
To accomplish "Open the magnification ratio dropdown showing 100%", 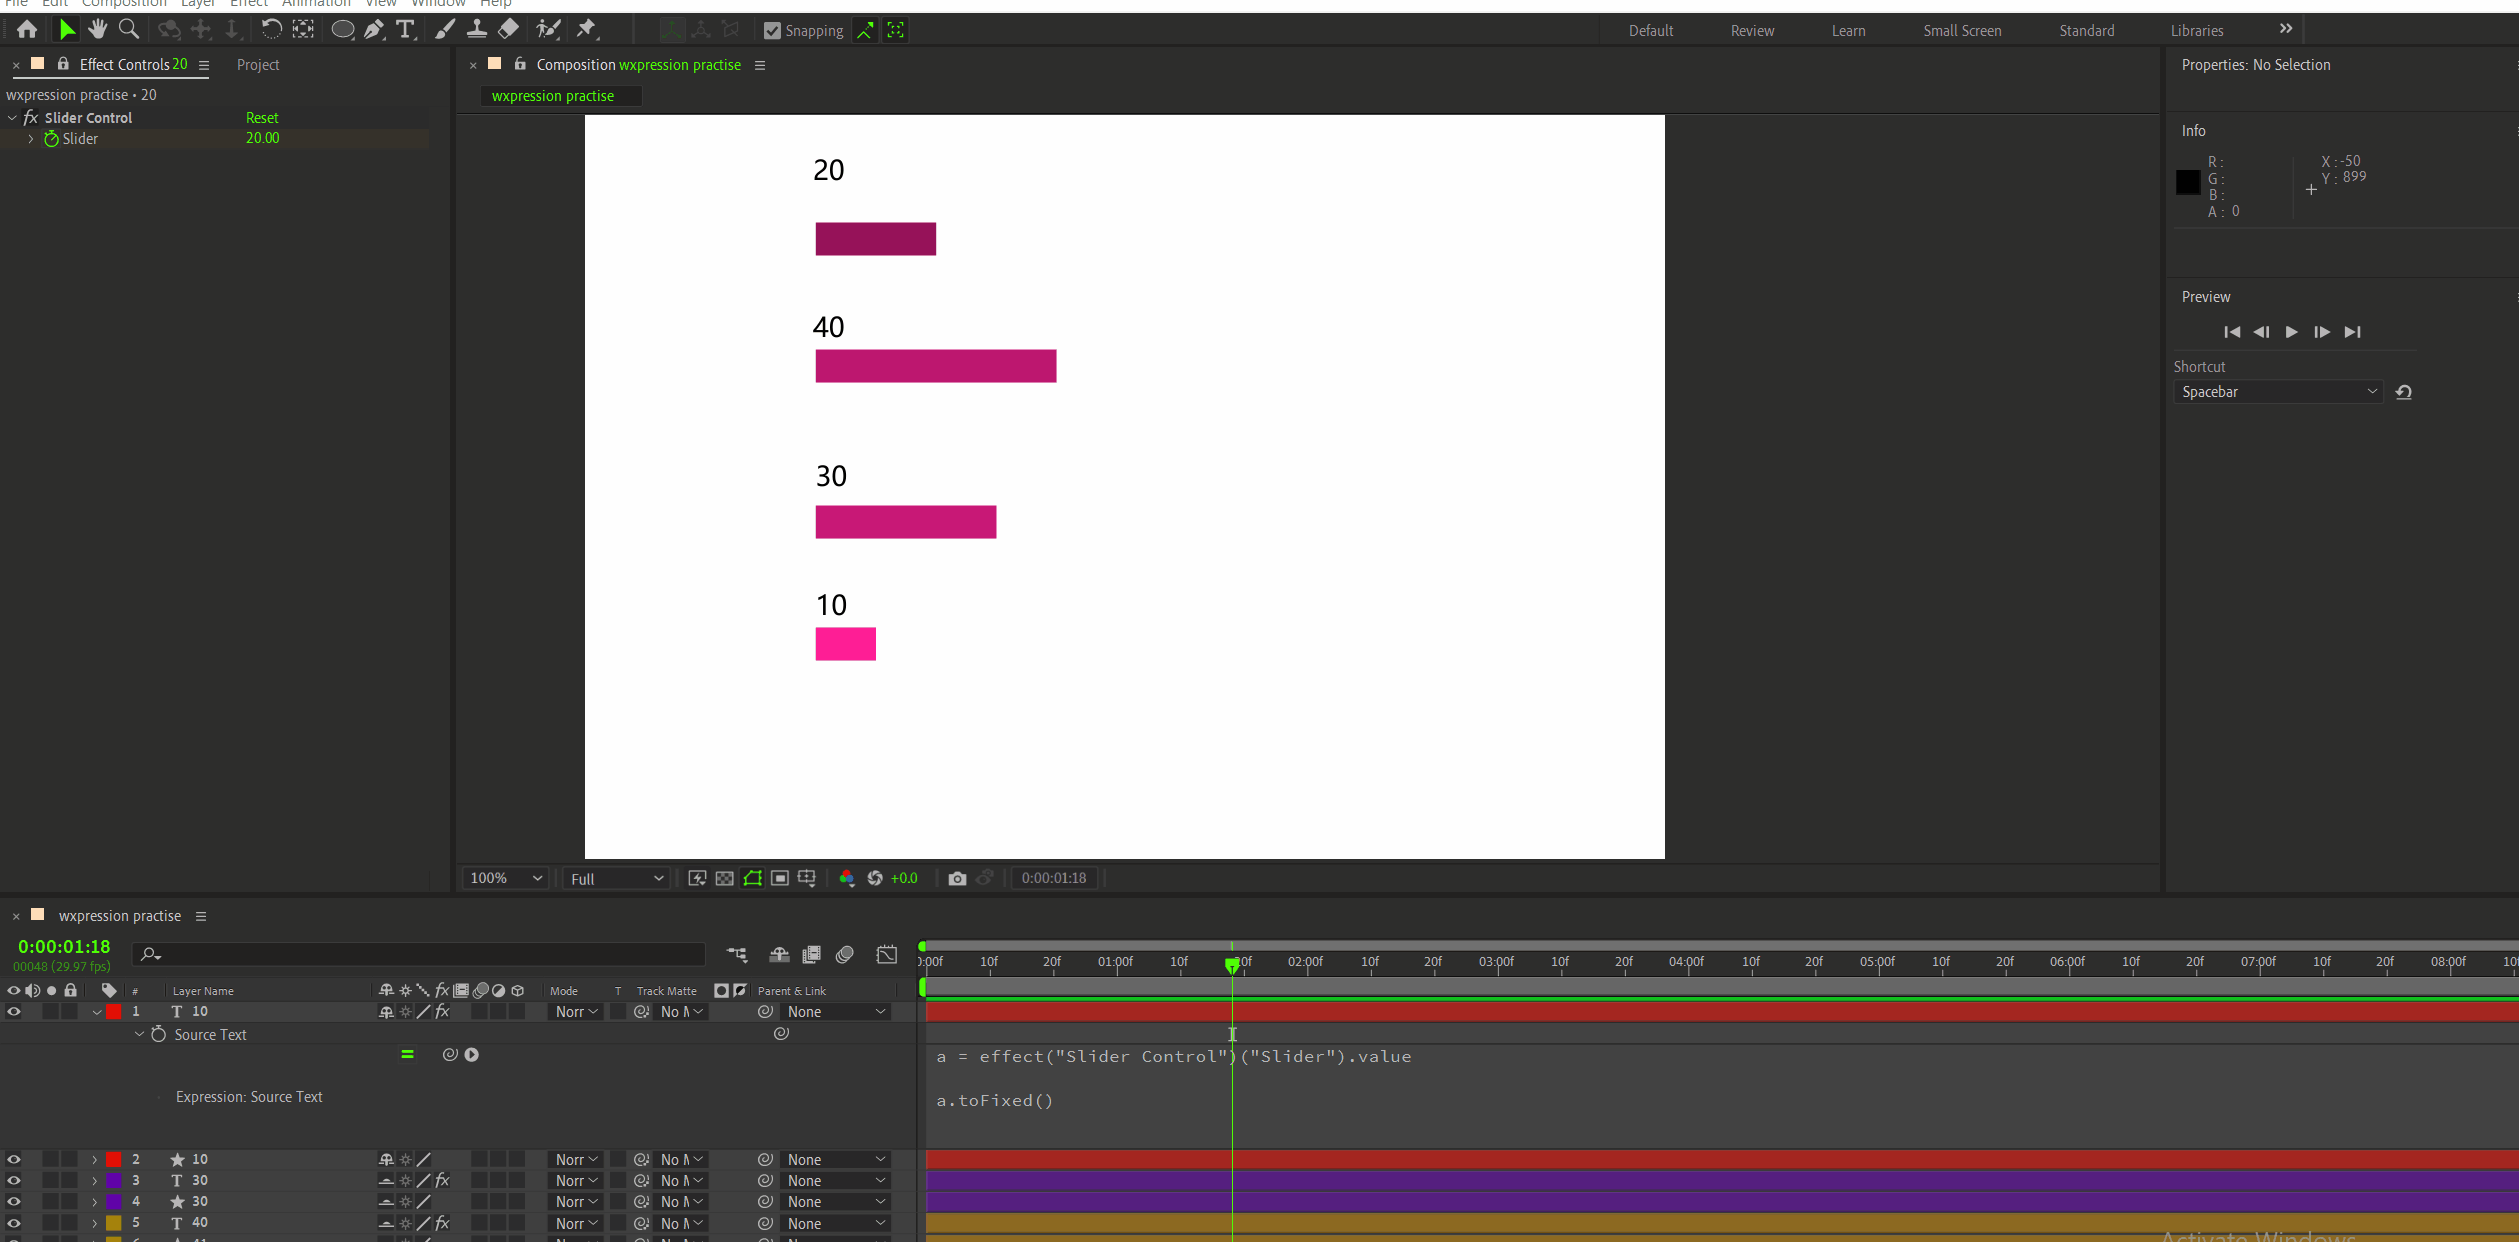I will click(505, 877).
